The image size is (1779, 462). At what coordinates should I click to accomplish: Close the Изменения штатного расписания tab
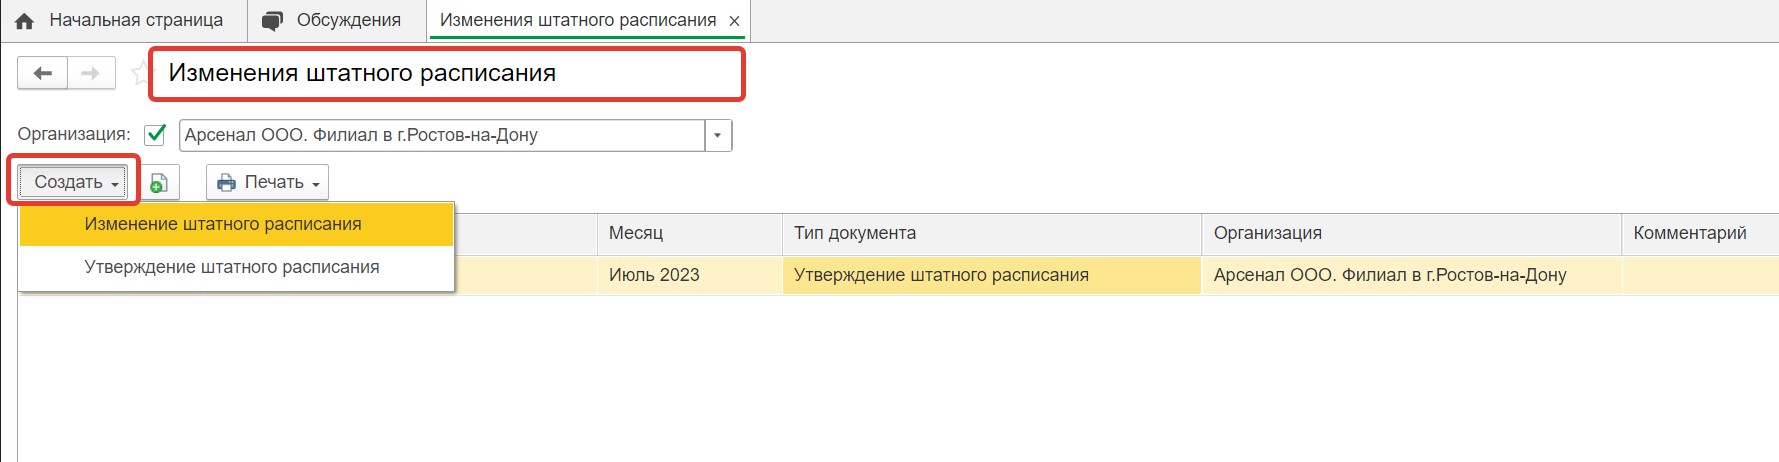735,21
